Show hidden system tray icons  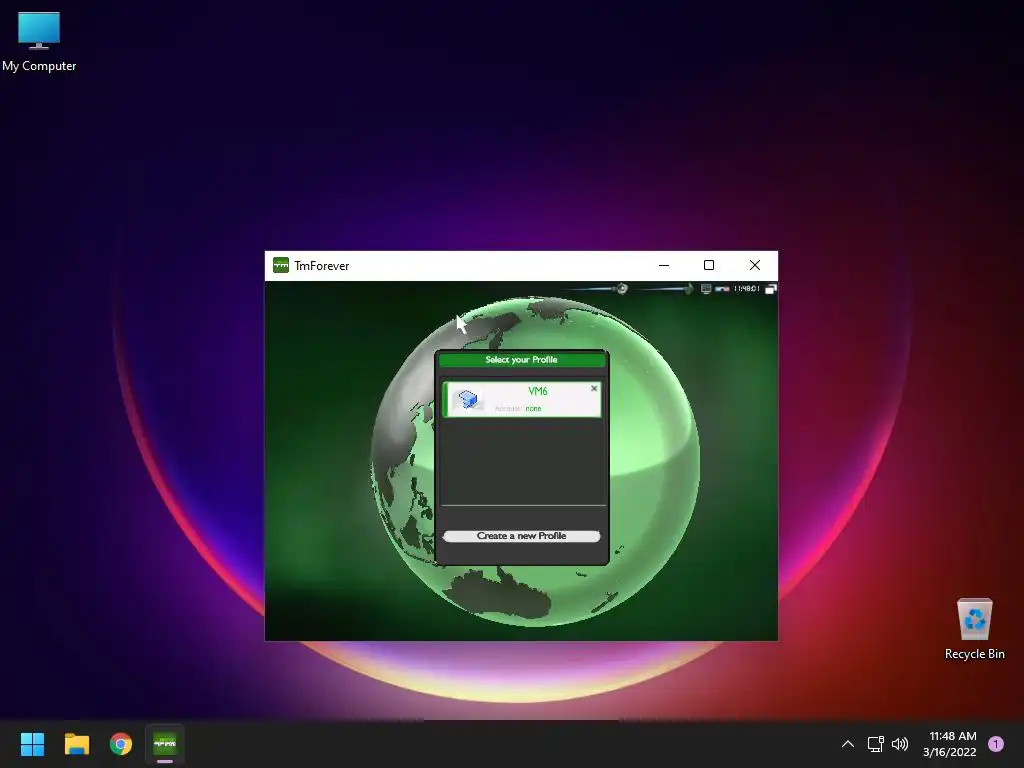pyautogui.click(x=848, y=744)
